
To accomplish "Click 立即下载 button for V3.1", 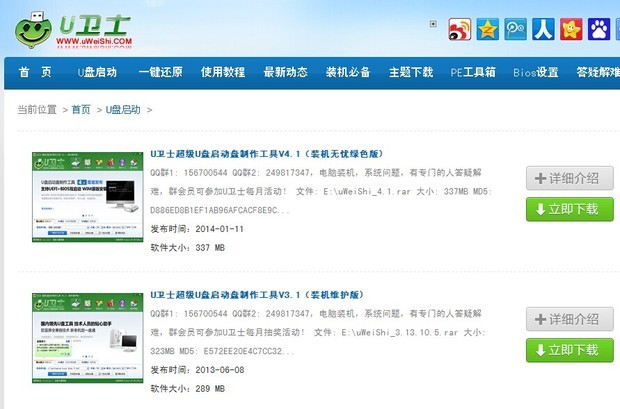I will click(570, 350).
